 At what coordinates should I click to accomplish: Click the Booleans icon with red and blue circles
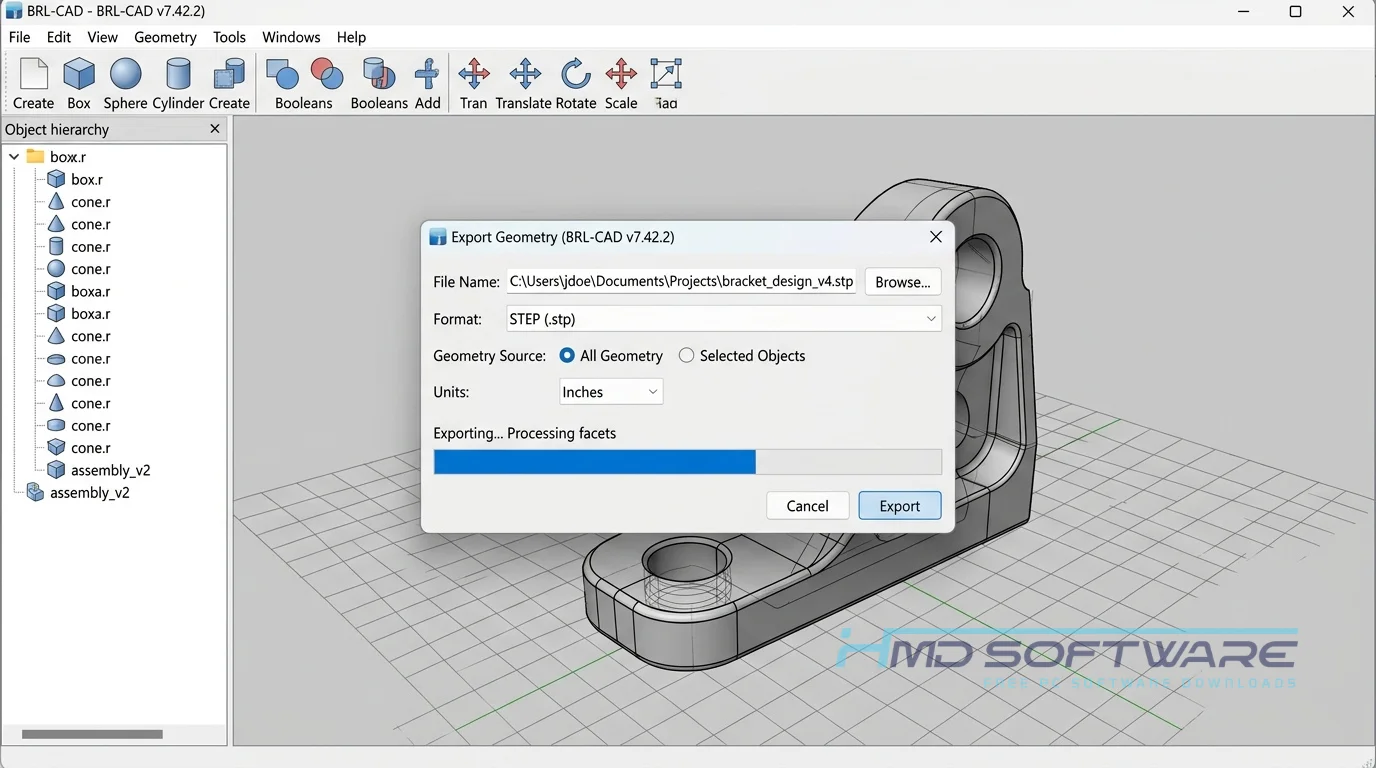click(327, 74)
